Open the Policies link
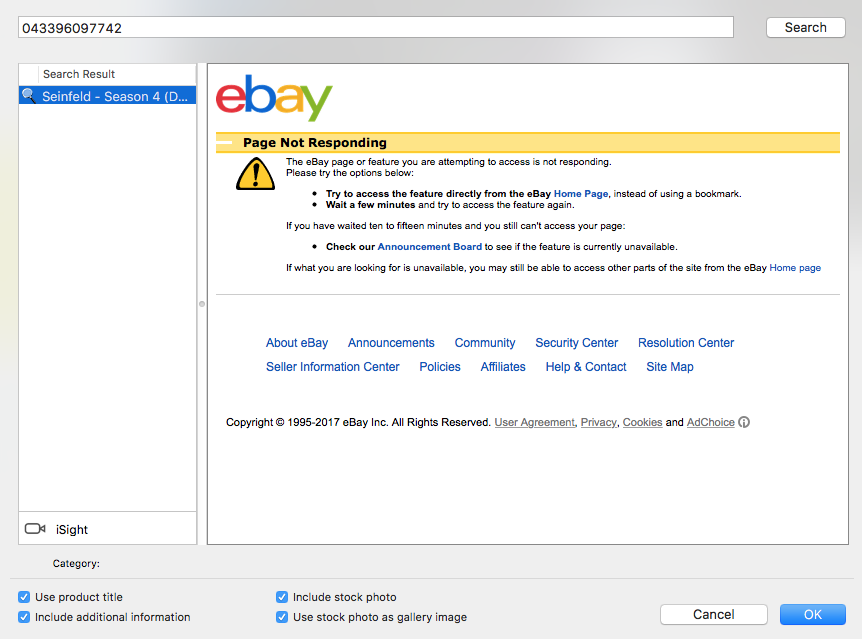Viewport: 862px width, 639px height. point(440,367)
